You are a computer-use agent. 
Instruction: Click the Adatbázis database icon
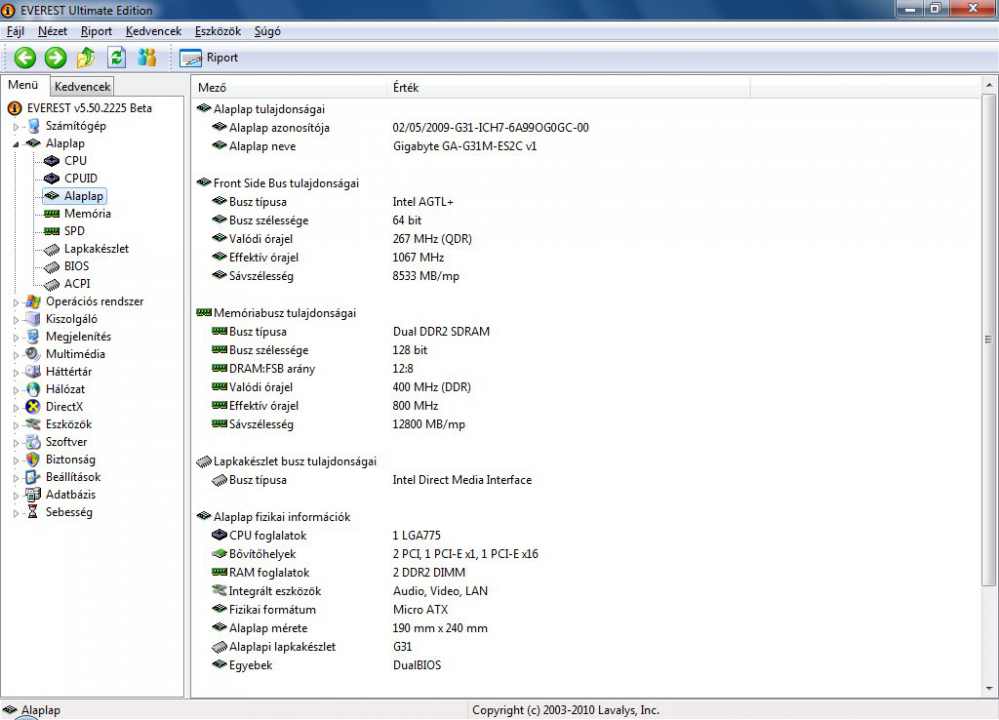point(33,494)
